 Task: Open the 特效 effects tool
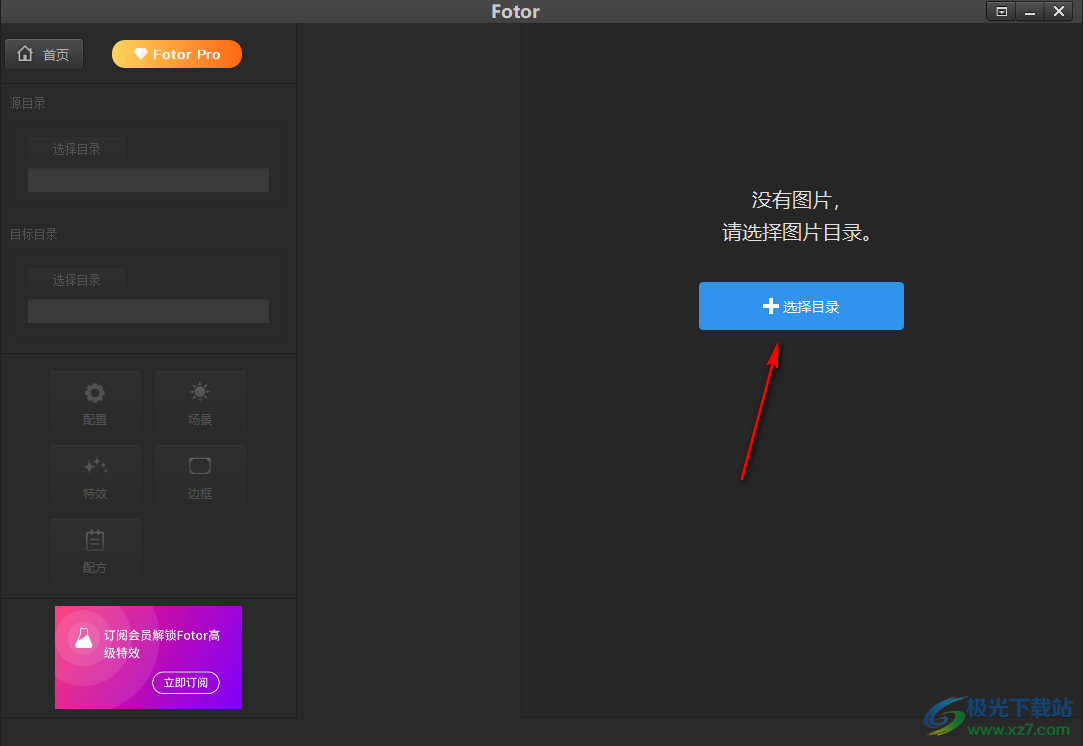click(x=95, y=477)
